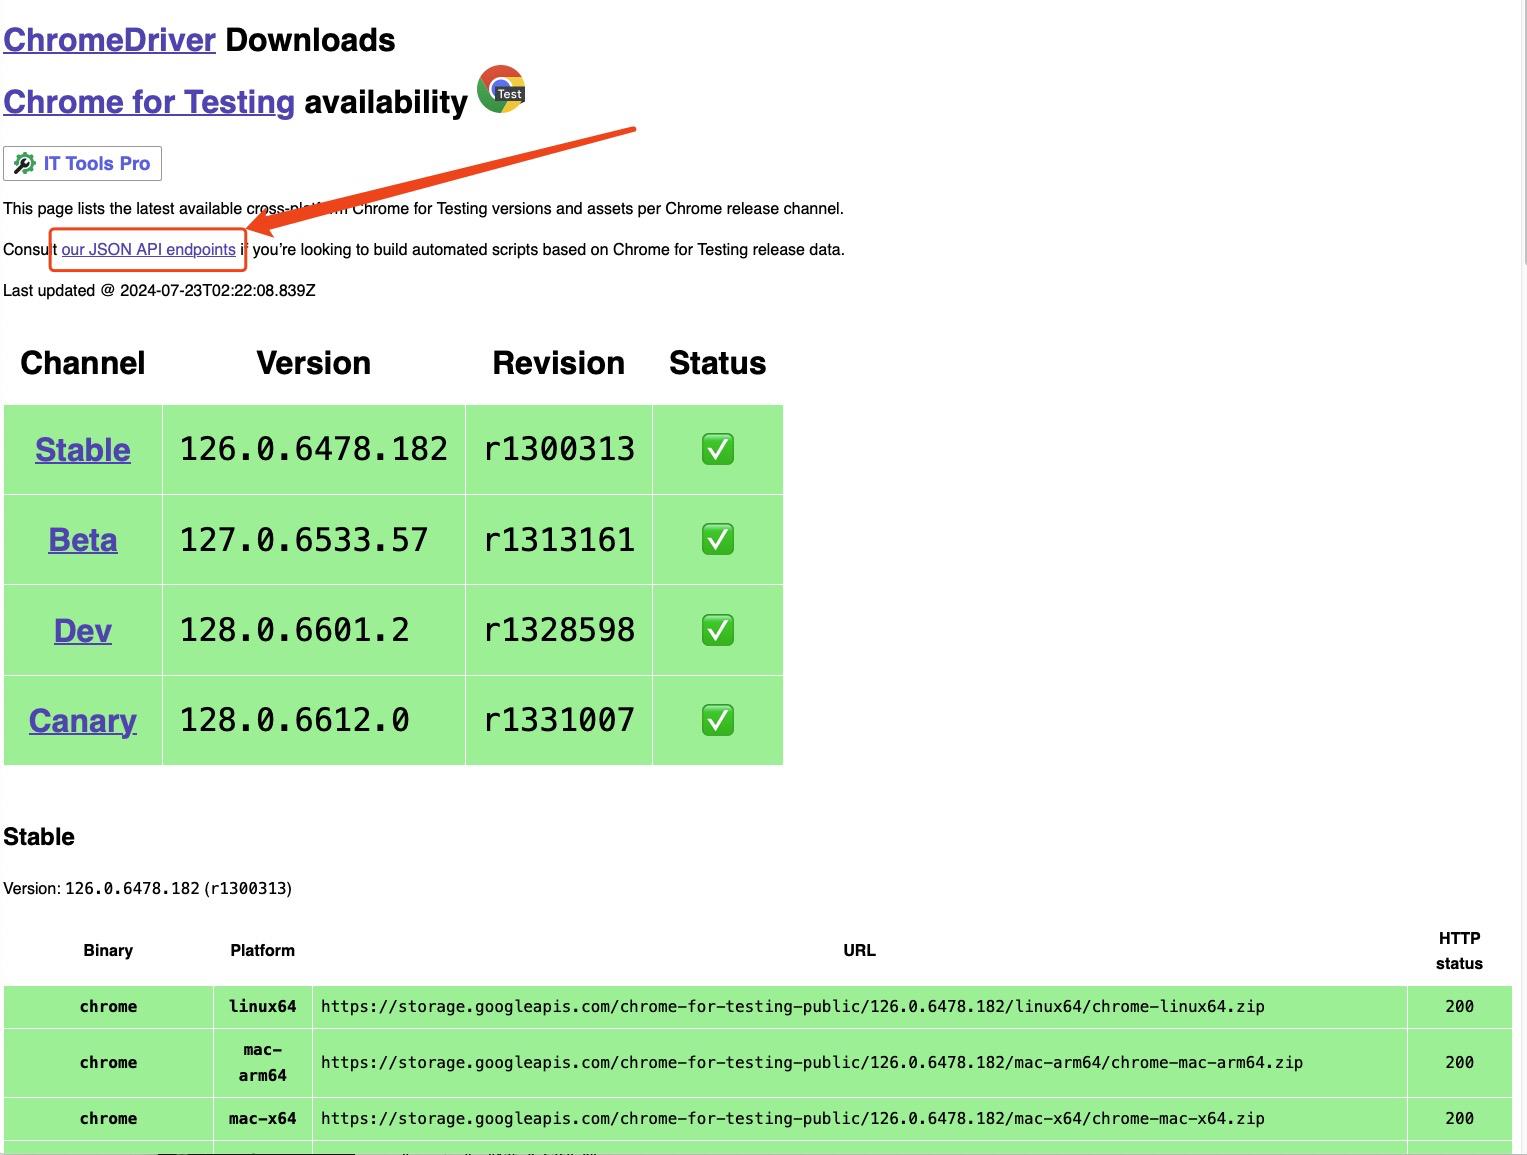Image resolution: width=1527 pixels, height=1155 pixels.
Task: Open the Chrome for Testing link
Action: [149, 102]
